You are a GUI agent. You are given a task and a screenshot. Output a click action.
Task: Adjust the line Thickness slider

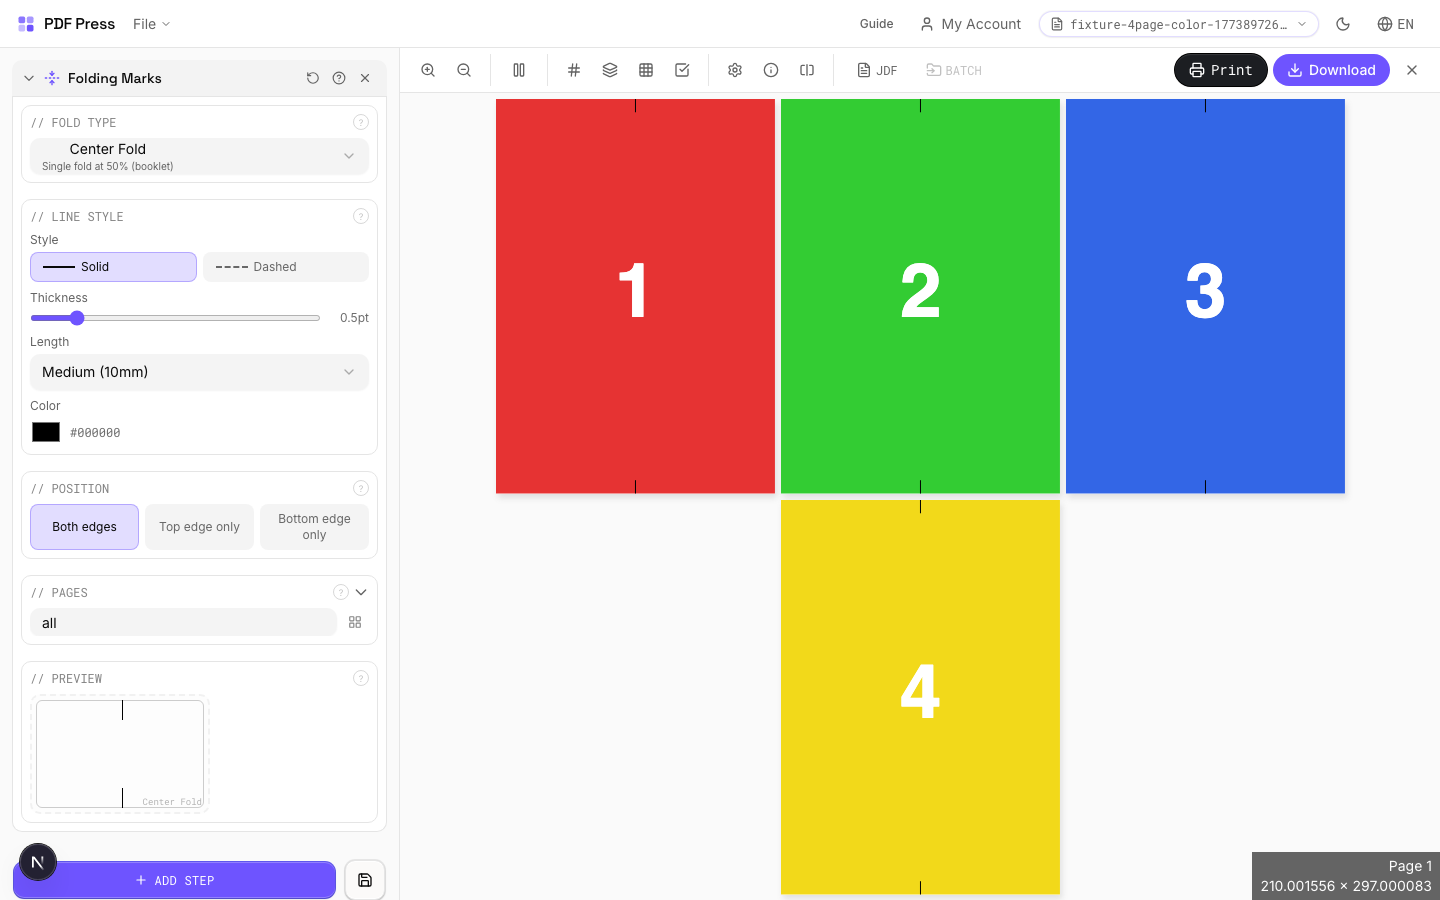click(x=78, y=318)
